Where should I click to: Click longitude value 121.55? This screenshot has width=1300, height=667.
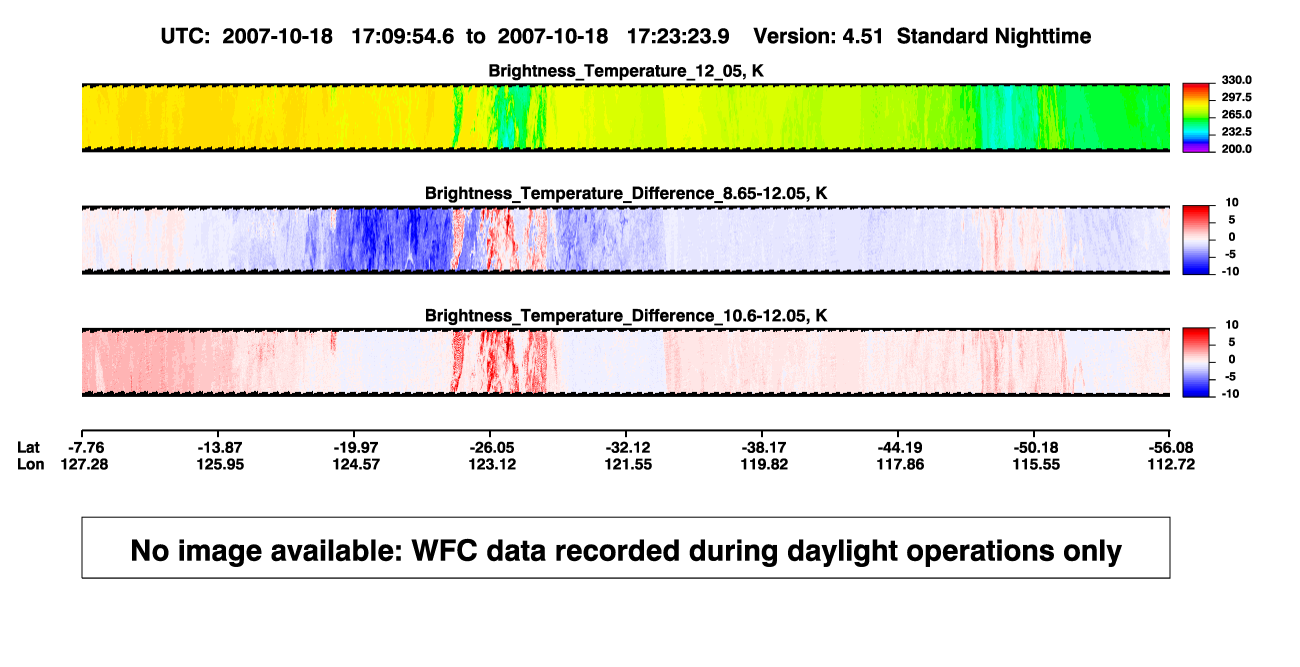tap(628, 464)
